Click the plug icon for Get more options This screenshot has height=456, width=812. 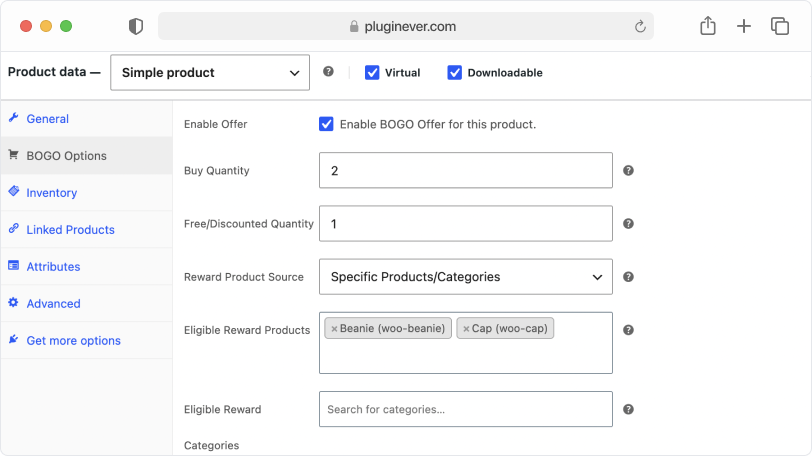[13, 340]
